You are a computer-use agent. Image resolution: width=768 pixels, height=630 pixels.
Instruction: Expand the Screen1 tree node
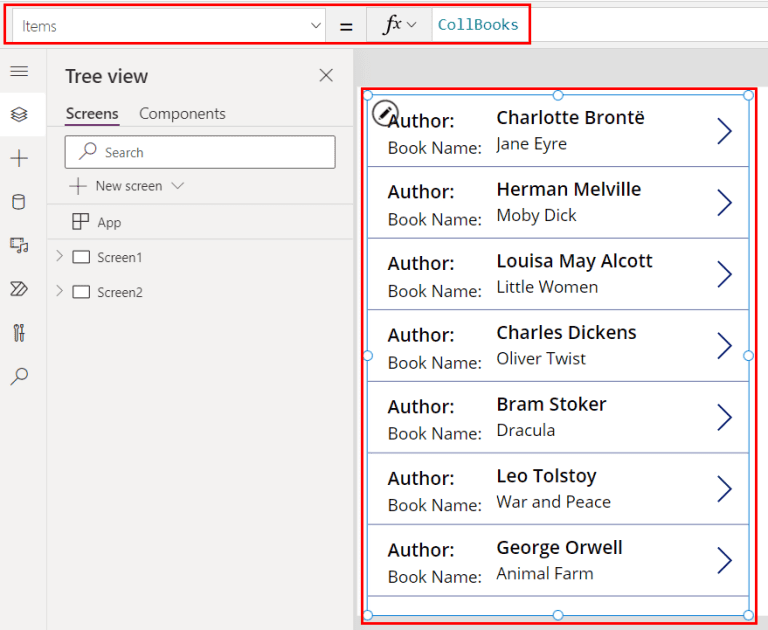[60, 256]
